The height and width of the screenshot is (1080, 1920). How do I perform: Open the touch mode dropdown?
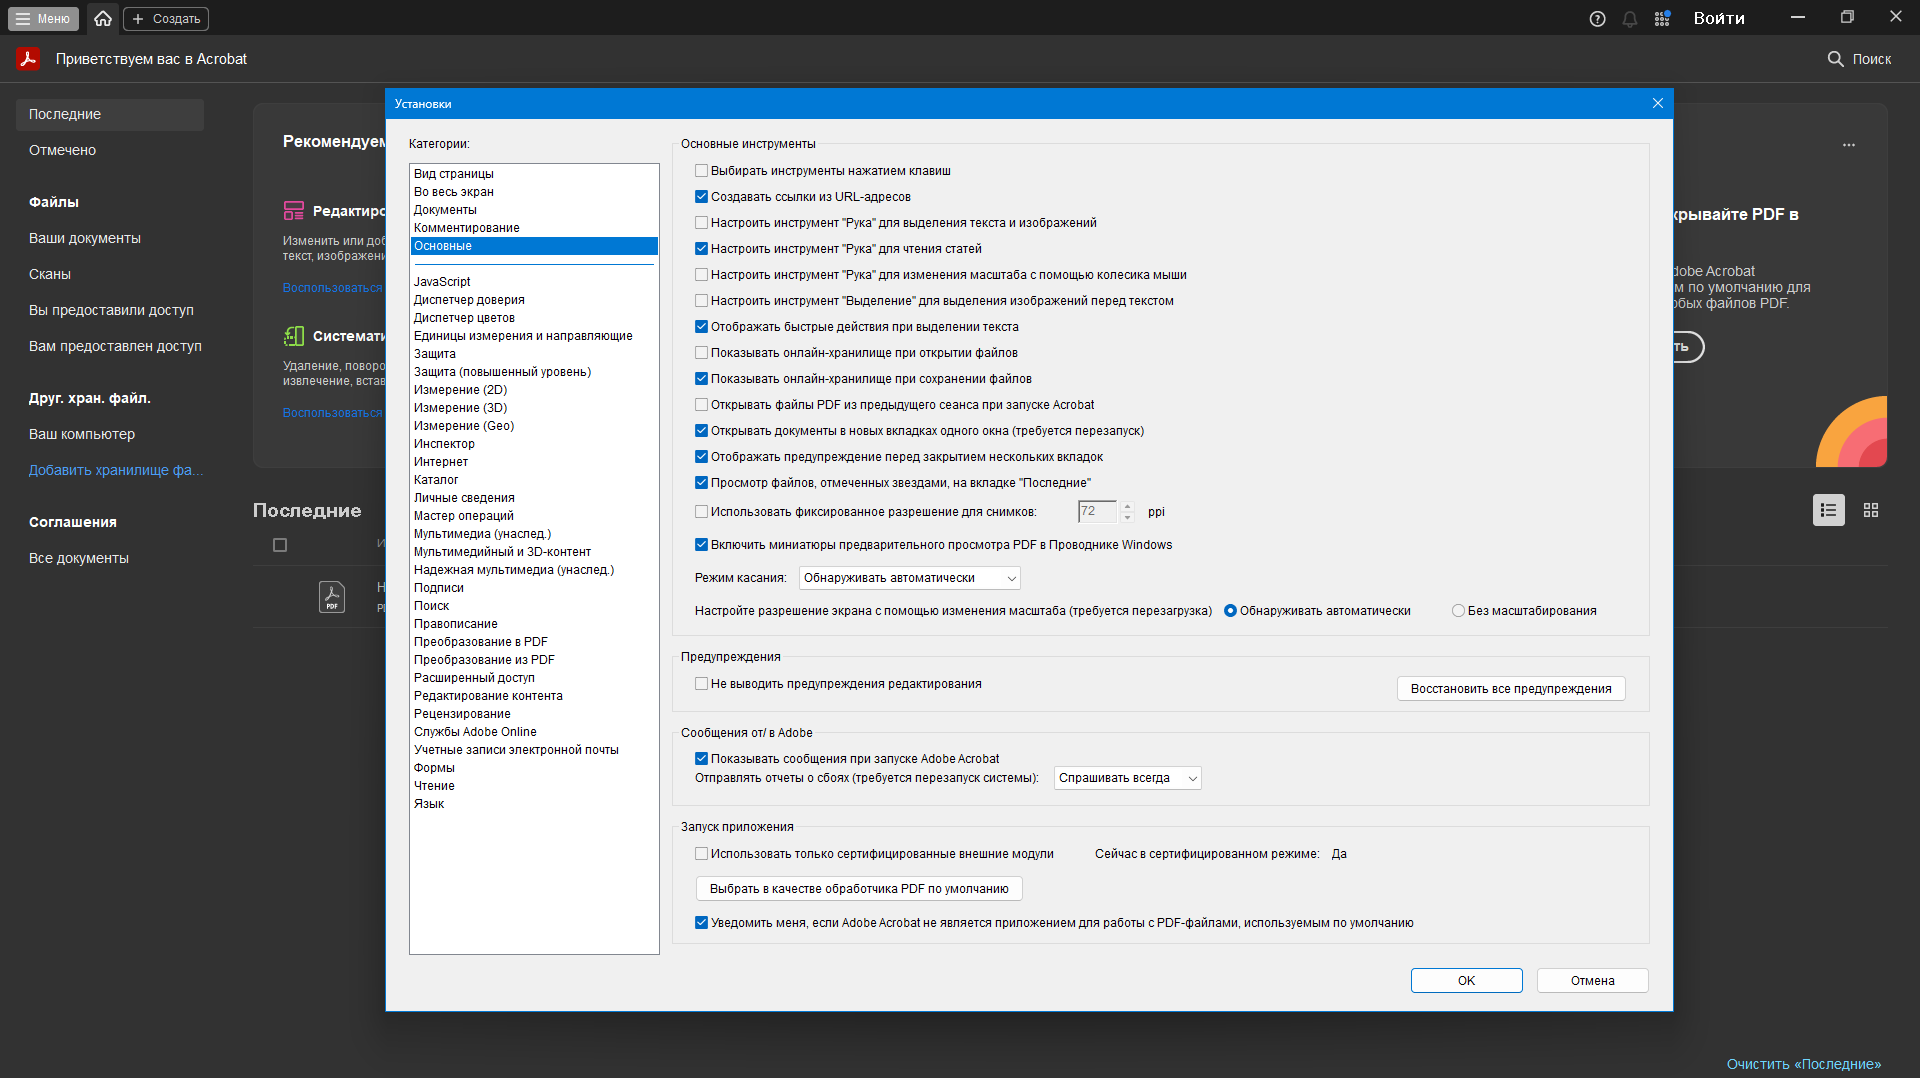tap(909, 578)
